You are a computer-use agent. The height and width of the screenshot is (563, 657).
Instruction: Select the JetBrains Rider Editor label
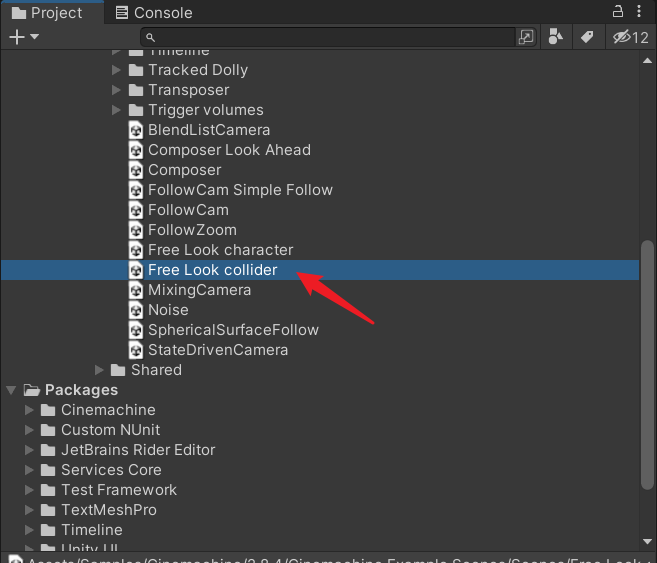138,450
